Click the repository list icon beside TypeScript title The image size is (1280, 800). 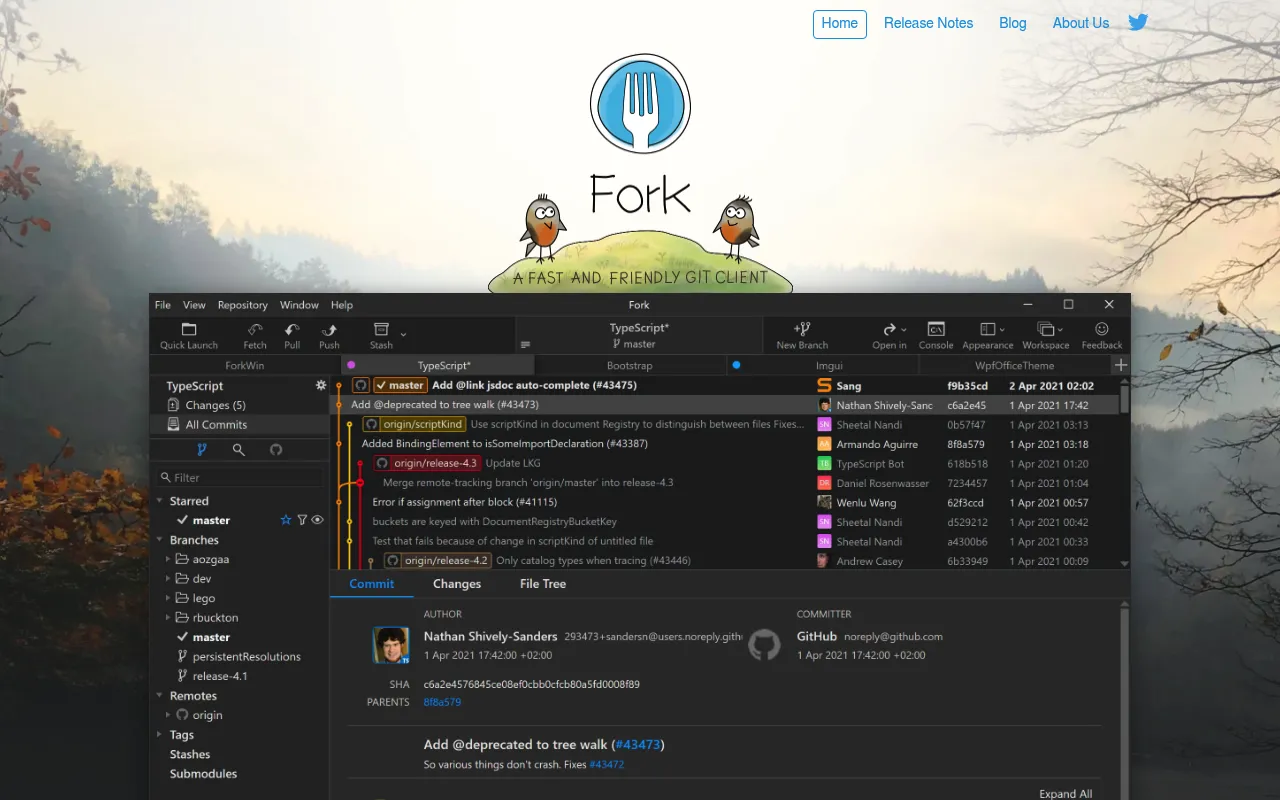click(x=526, y=344)
